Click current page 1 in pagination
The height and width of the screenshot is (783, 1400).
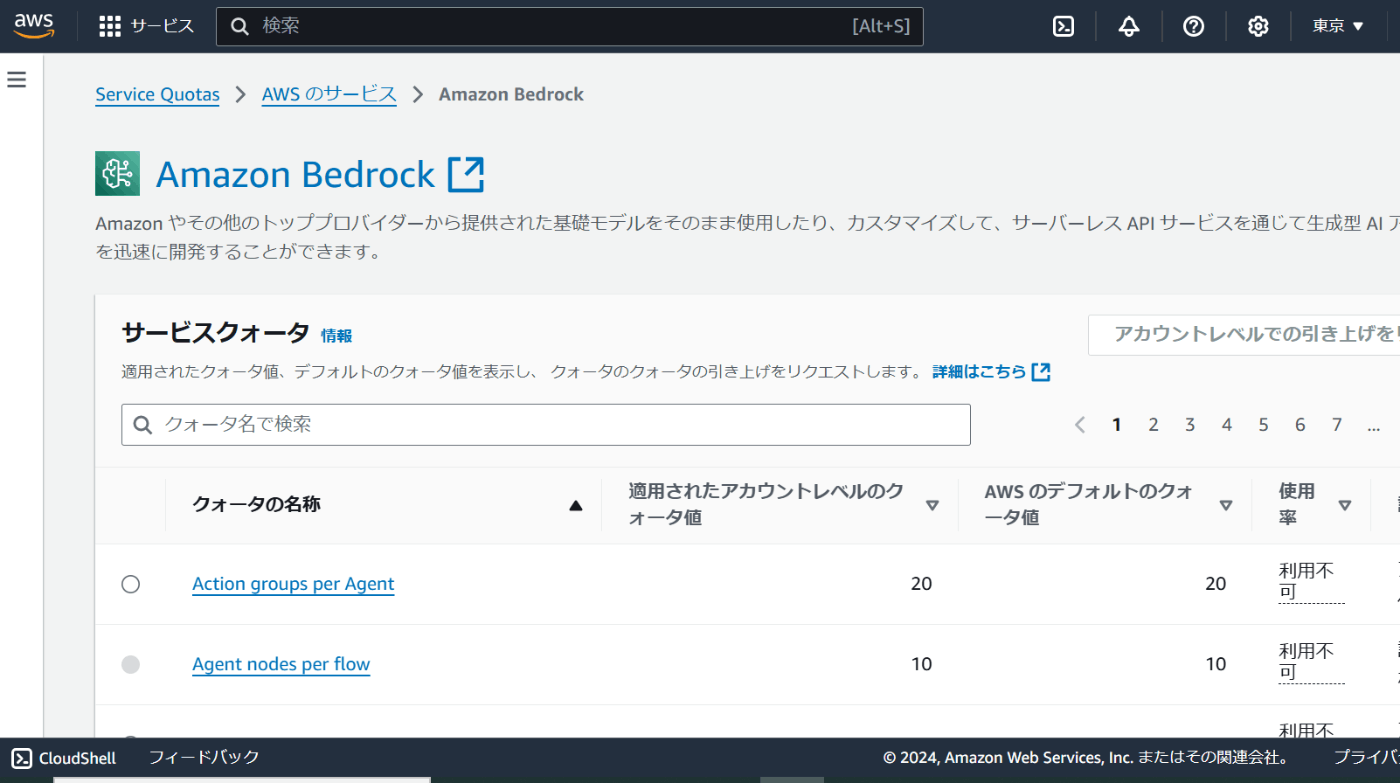click(x=1116, y=425)
